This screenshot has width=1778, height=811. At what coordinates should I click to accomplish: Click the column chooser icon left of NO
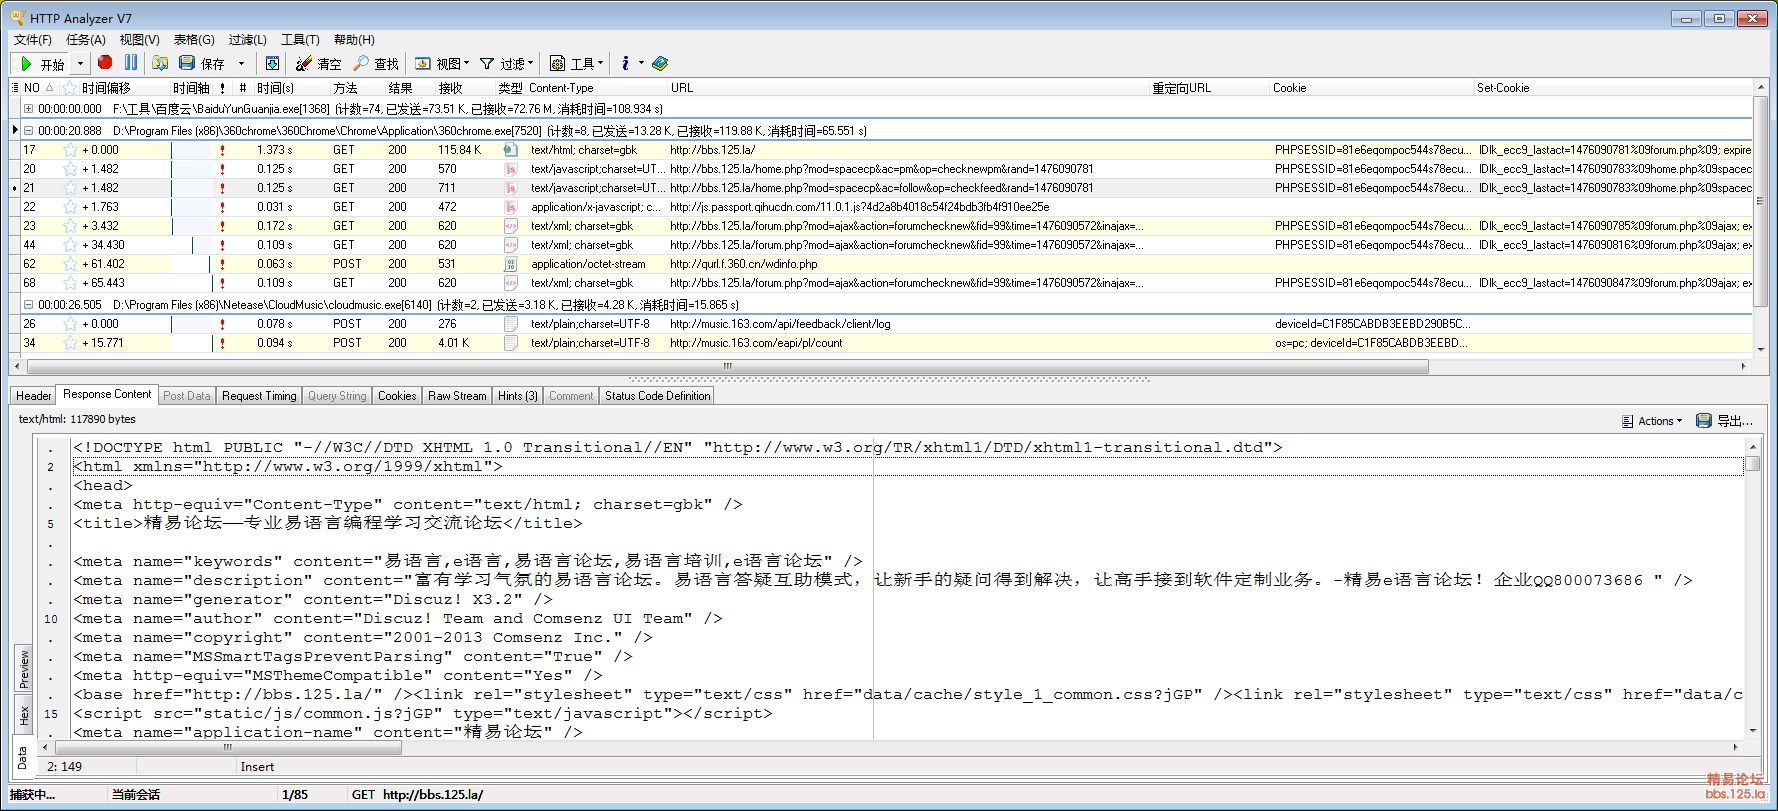[x=15, y=88]
